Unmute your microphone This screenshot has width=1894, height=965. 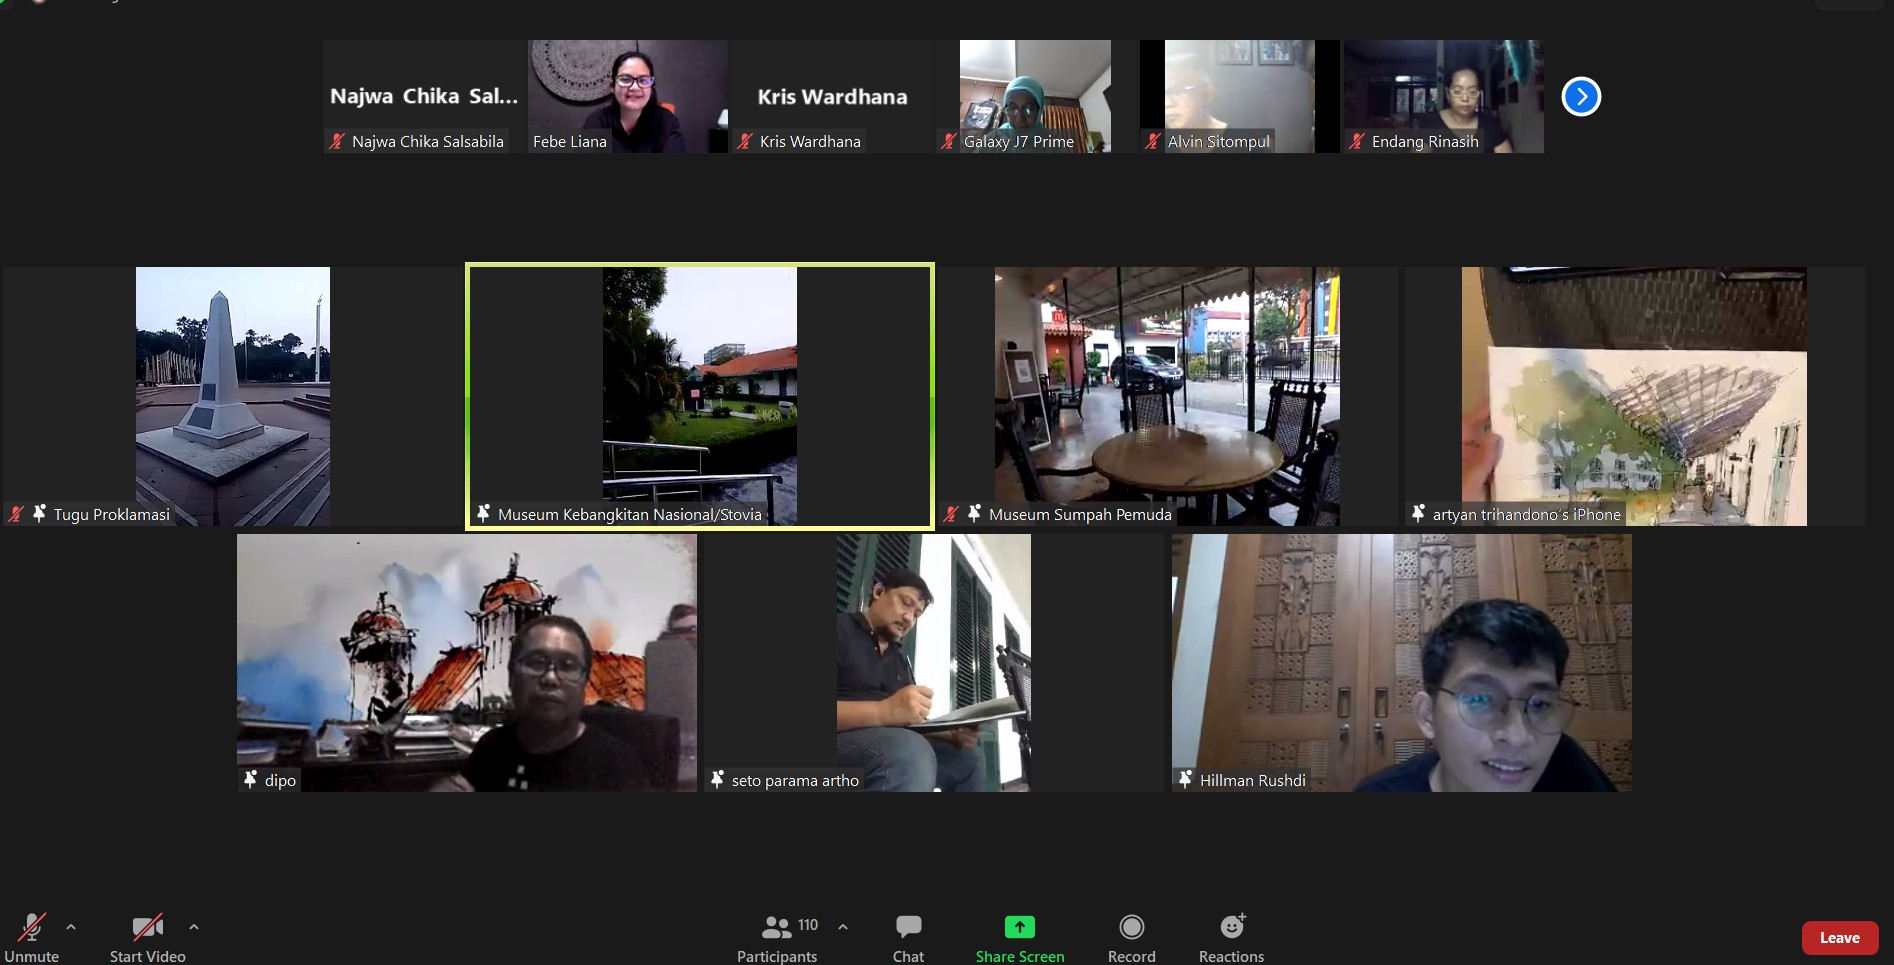click(x=32, y=938)
